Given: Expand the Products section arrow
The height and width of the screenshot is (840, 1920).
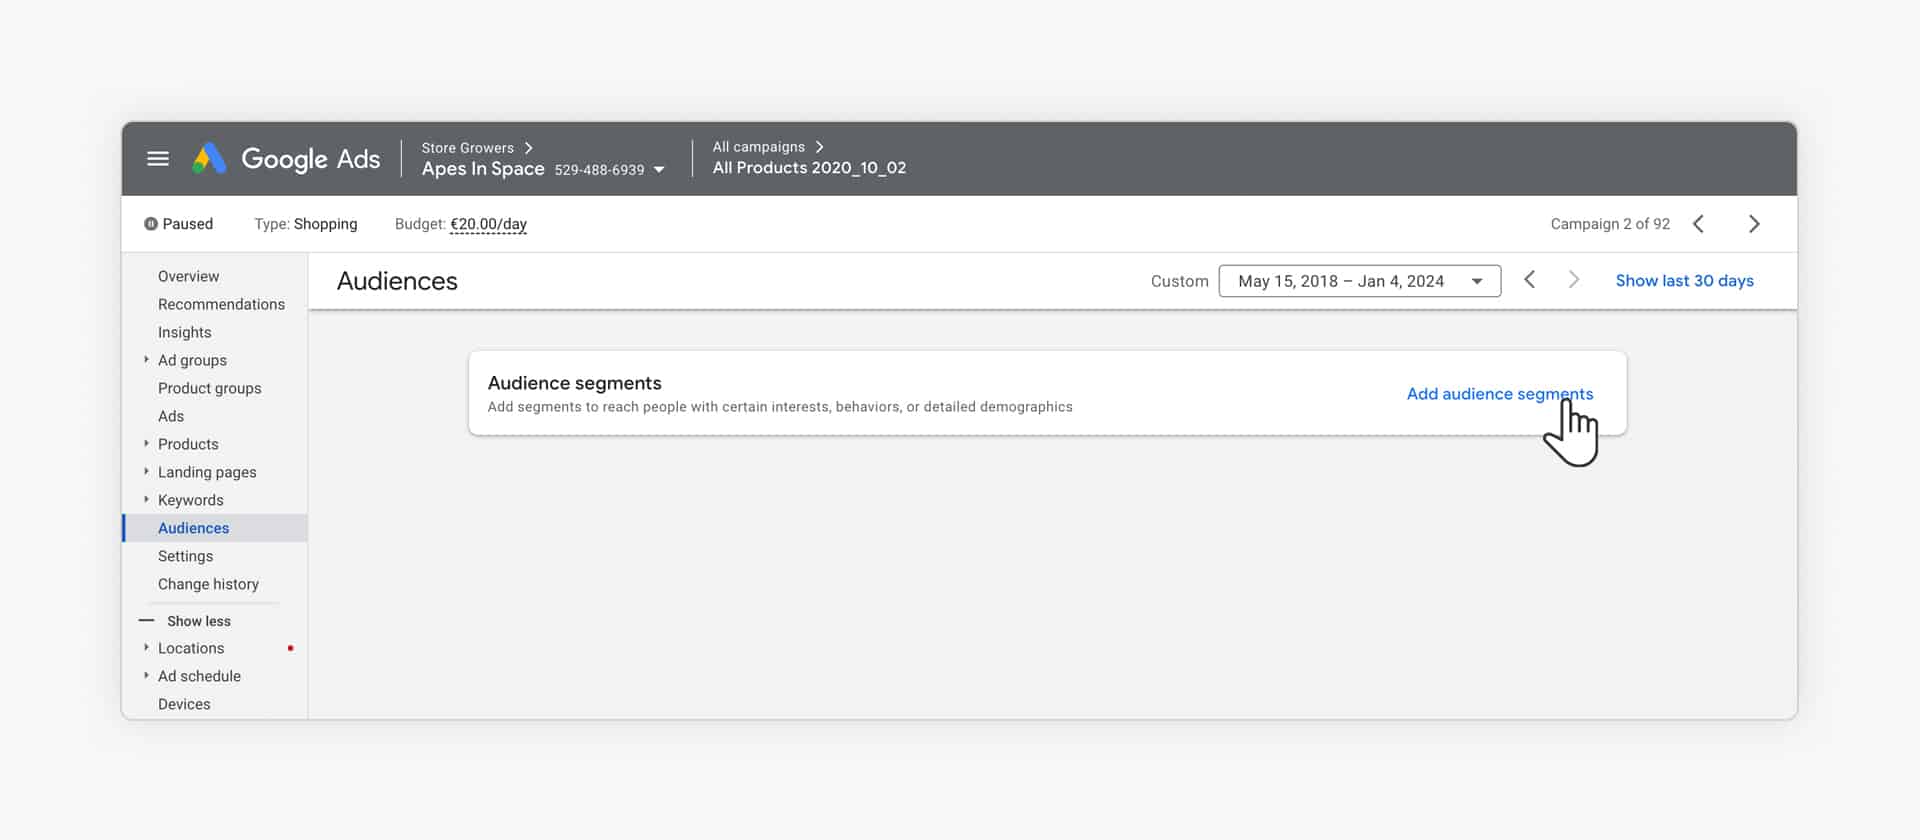Looking at the screenshot, I should (146, 444).
